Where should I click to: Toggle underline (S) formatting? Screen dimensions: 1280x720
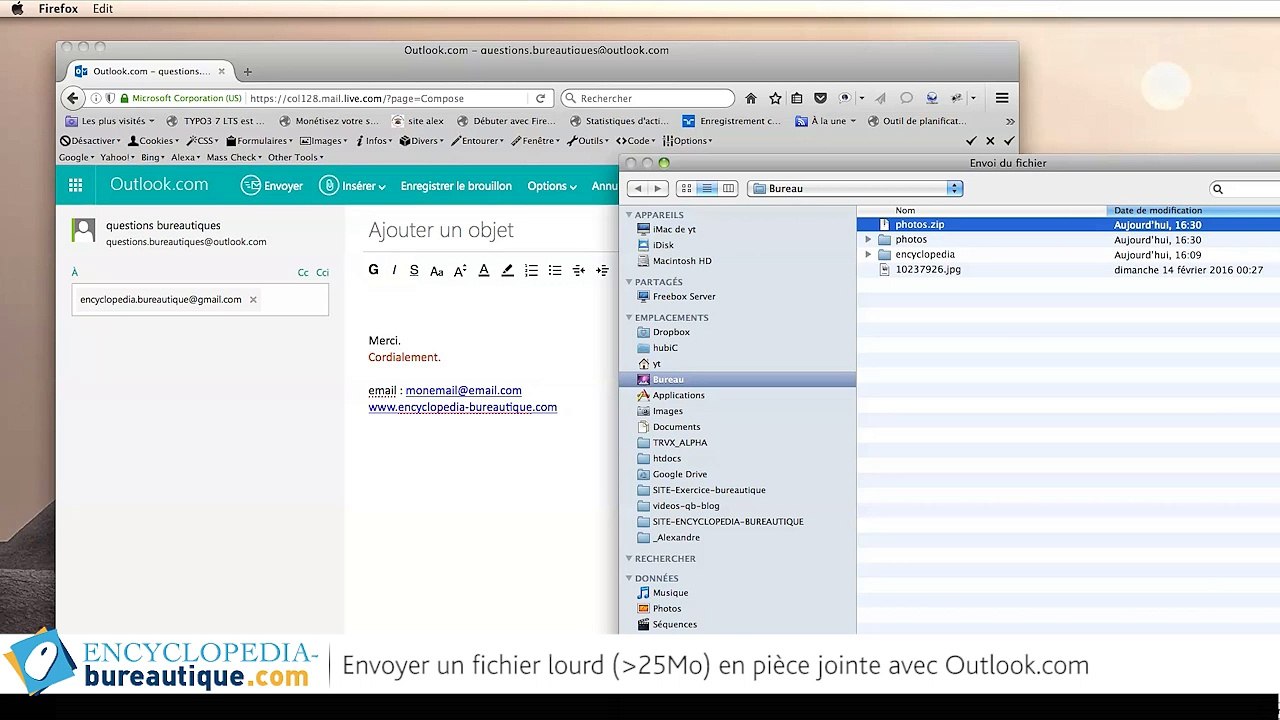point(414,270)
